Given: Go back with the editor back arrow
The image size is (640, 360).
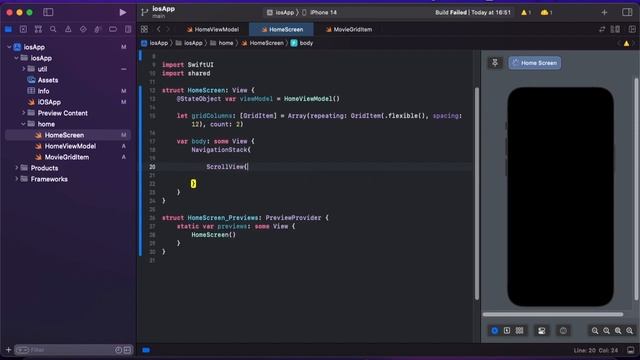Looking at the screenshot, I should [x=158, y=29].
